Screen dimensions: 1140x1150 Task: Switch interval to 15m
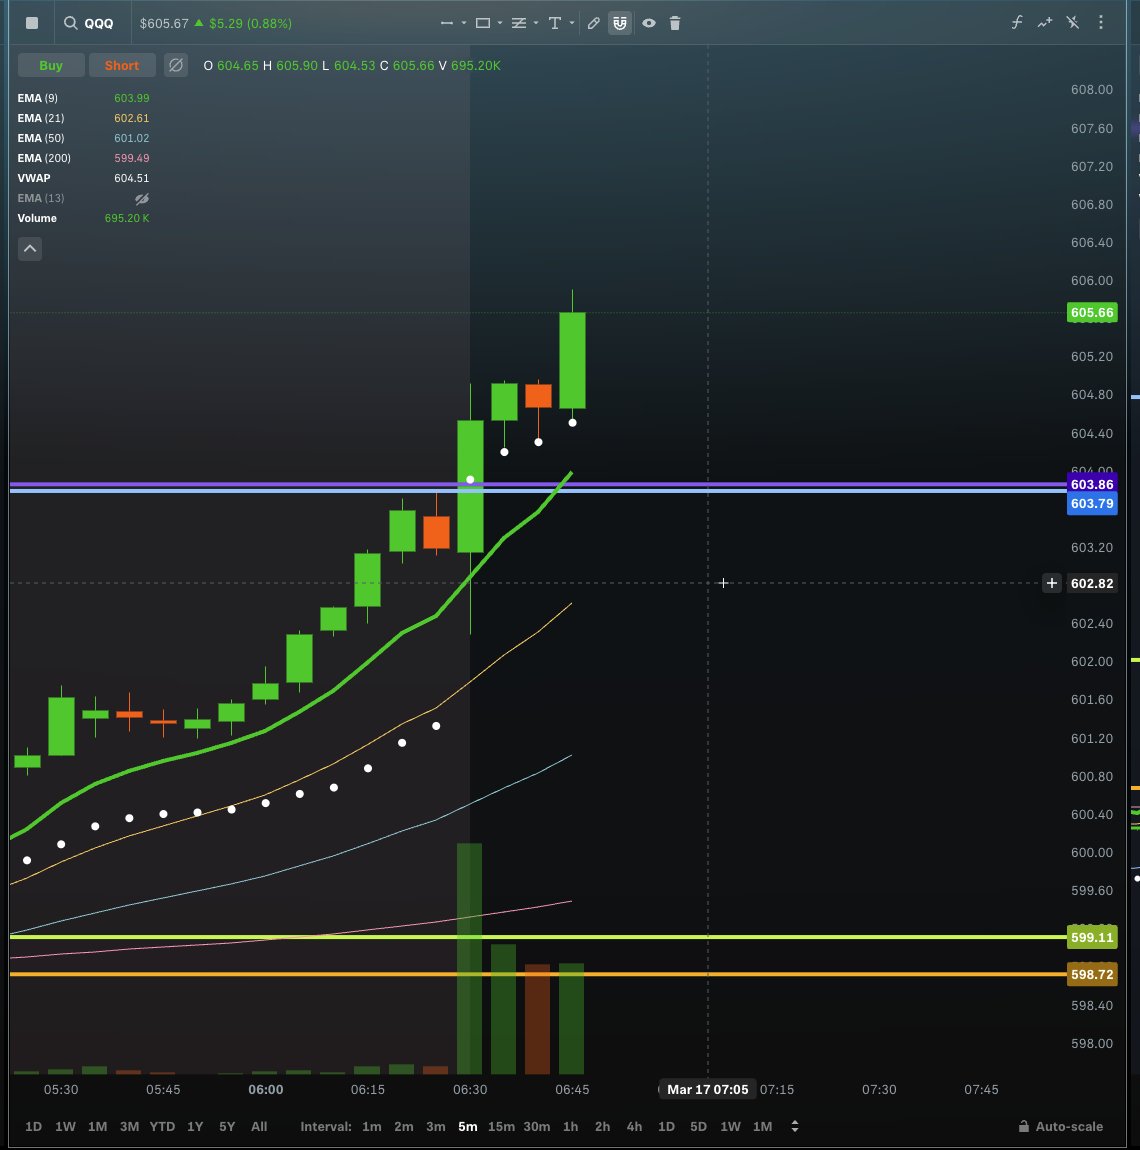coord(501,1127)
